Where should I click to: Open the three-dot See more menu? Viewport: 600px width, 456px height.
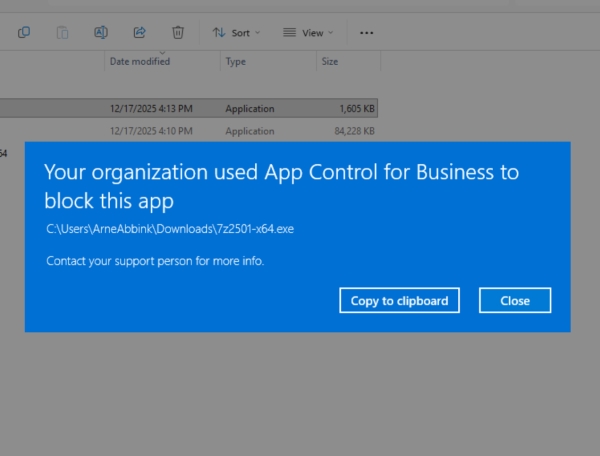coord(366,32)
